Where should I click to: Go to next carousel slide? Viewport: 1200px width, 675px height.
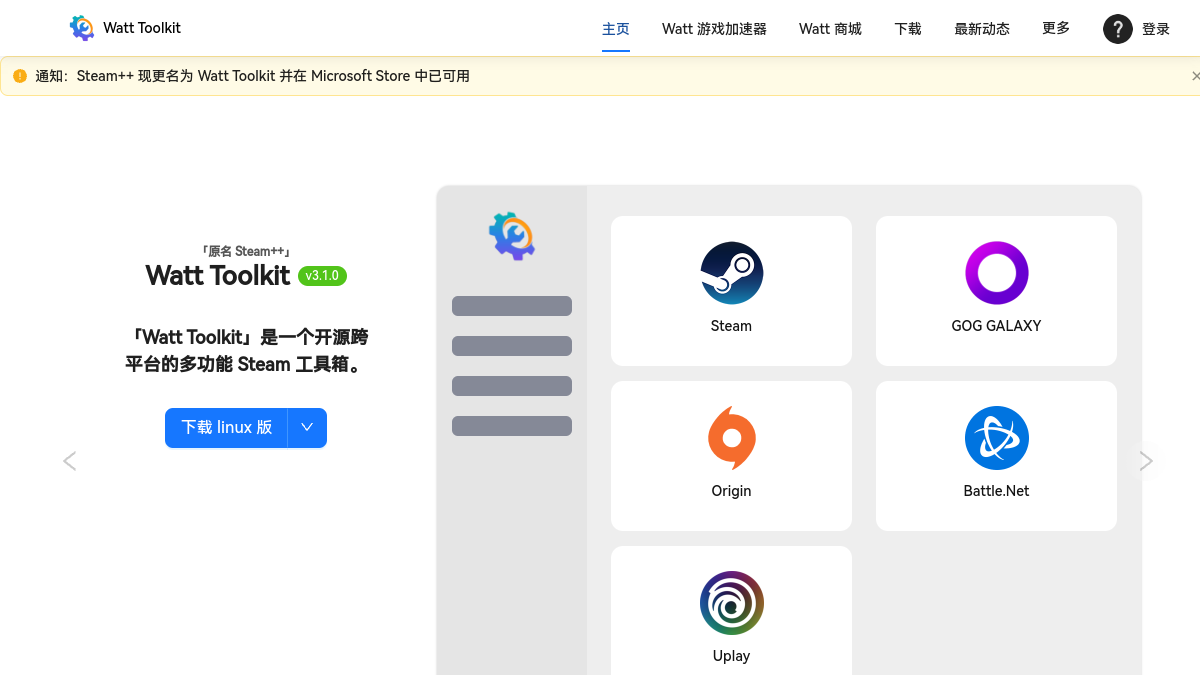pyautogui.click(x=1146, y=461)
